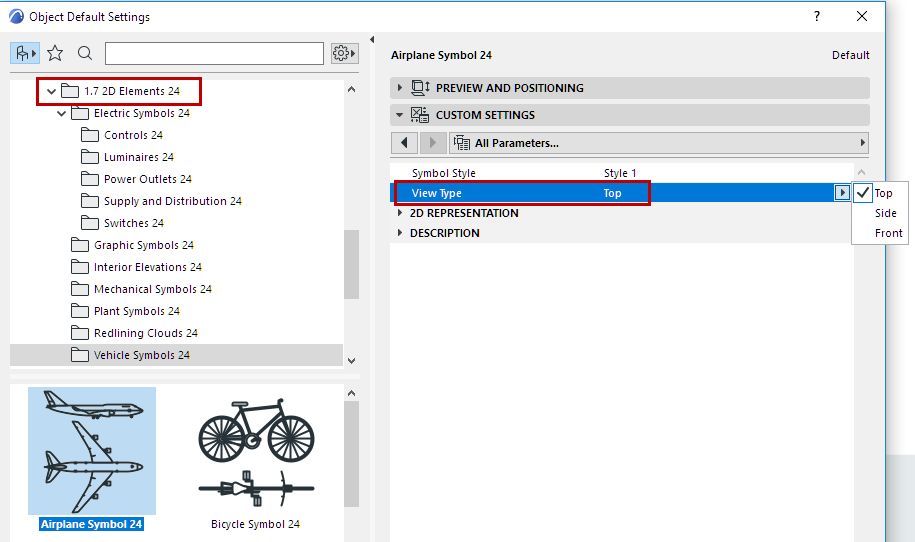Click the search magnifier icon
The width and height of the screenshot is (915, 542).
coord(85,54)
